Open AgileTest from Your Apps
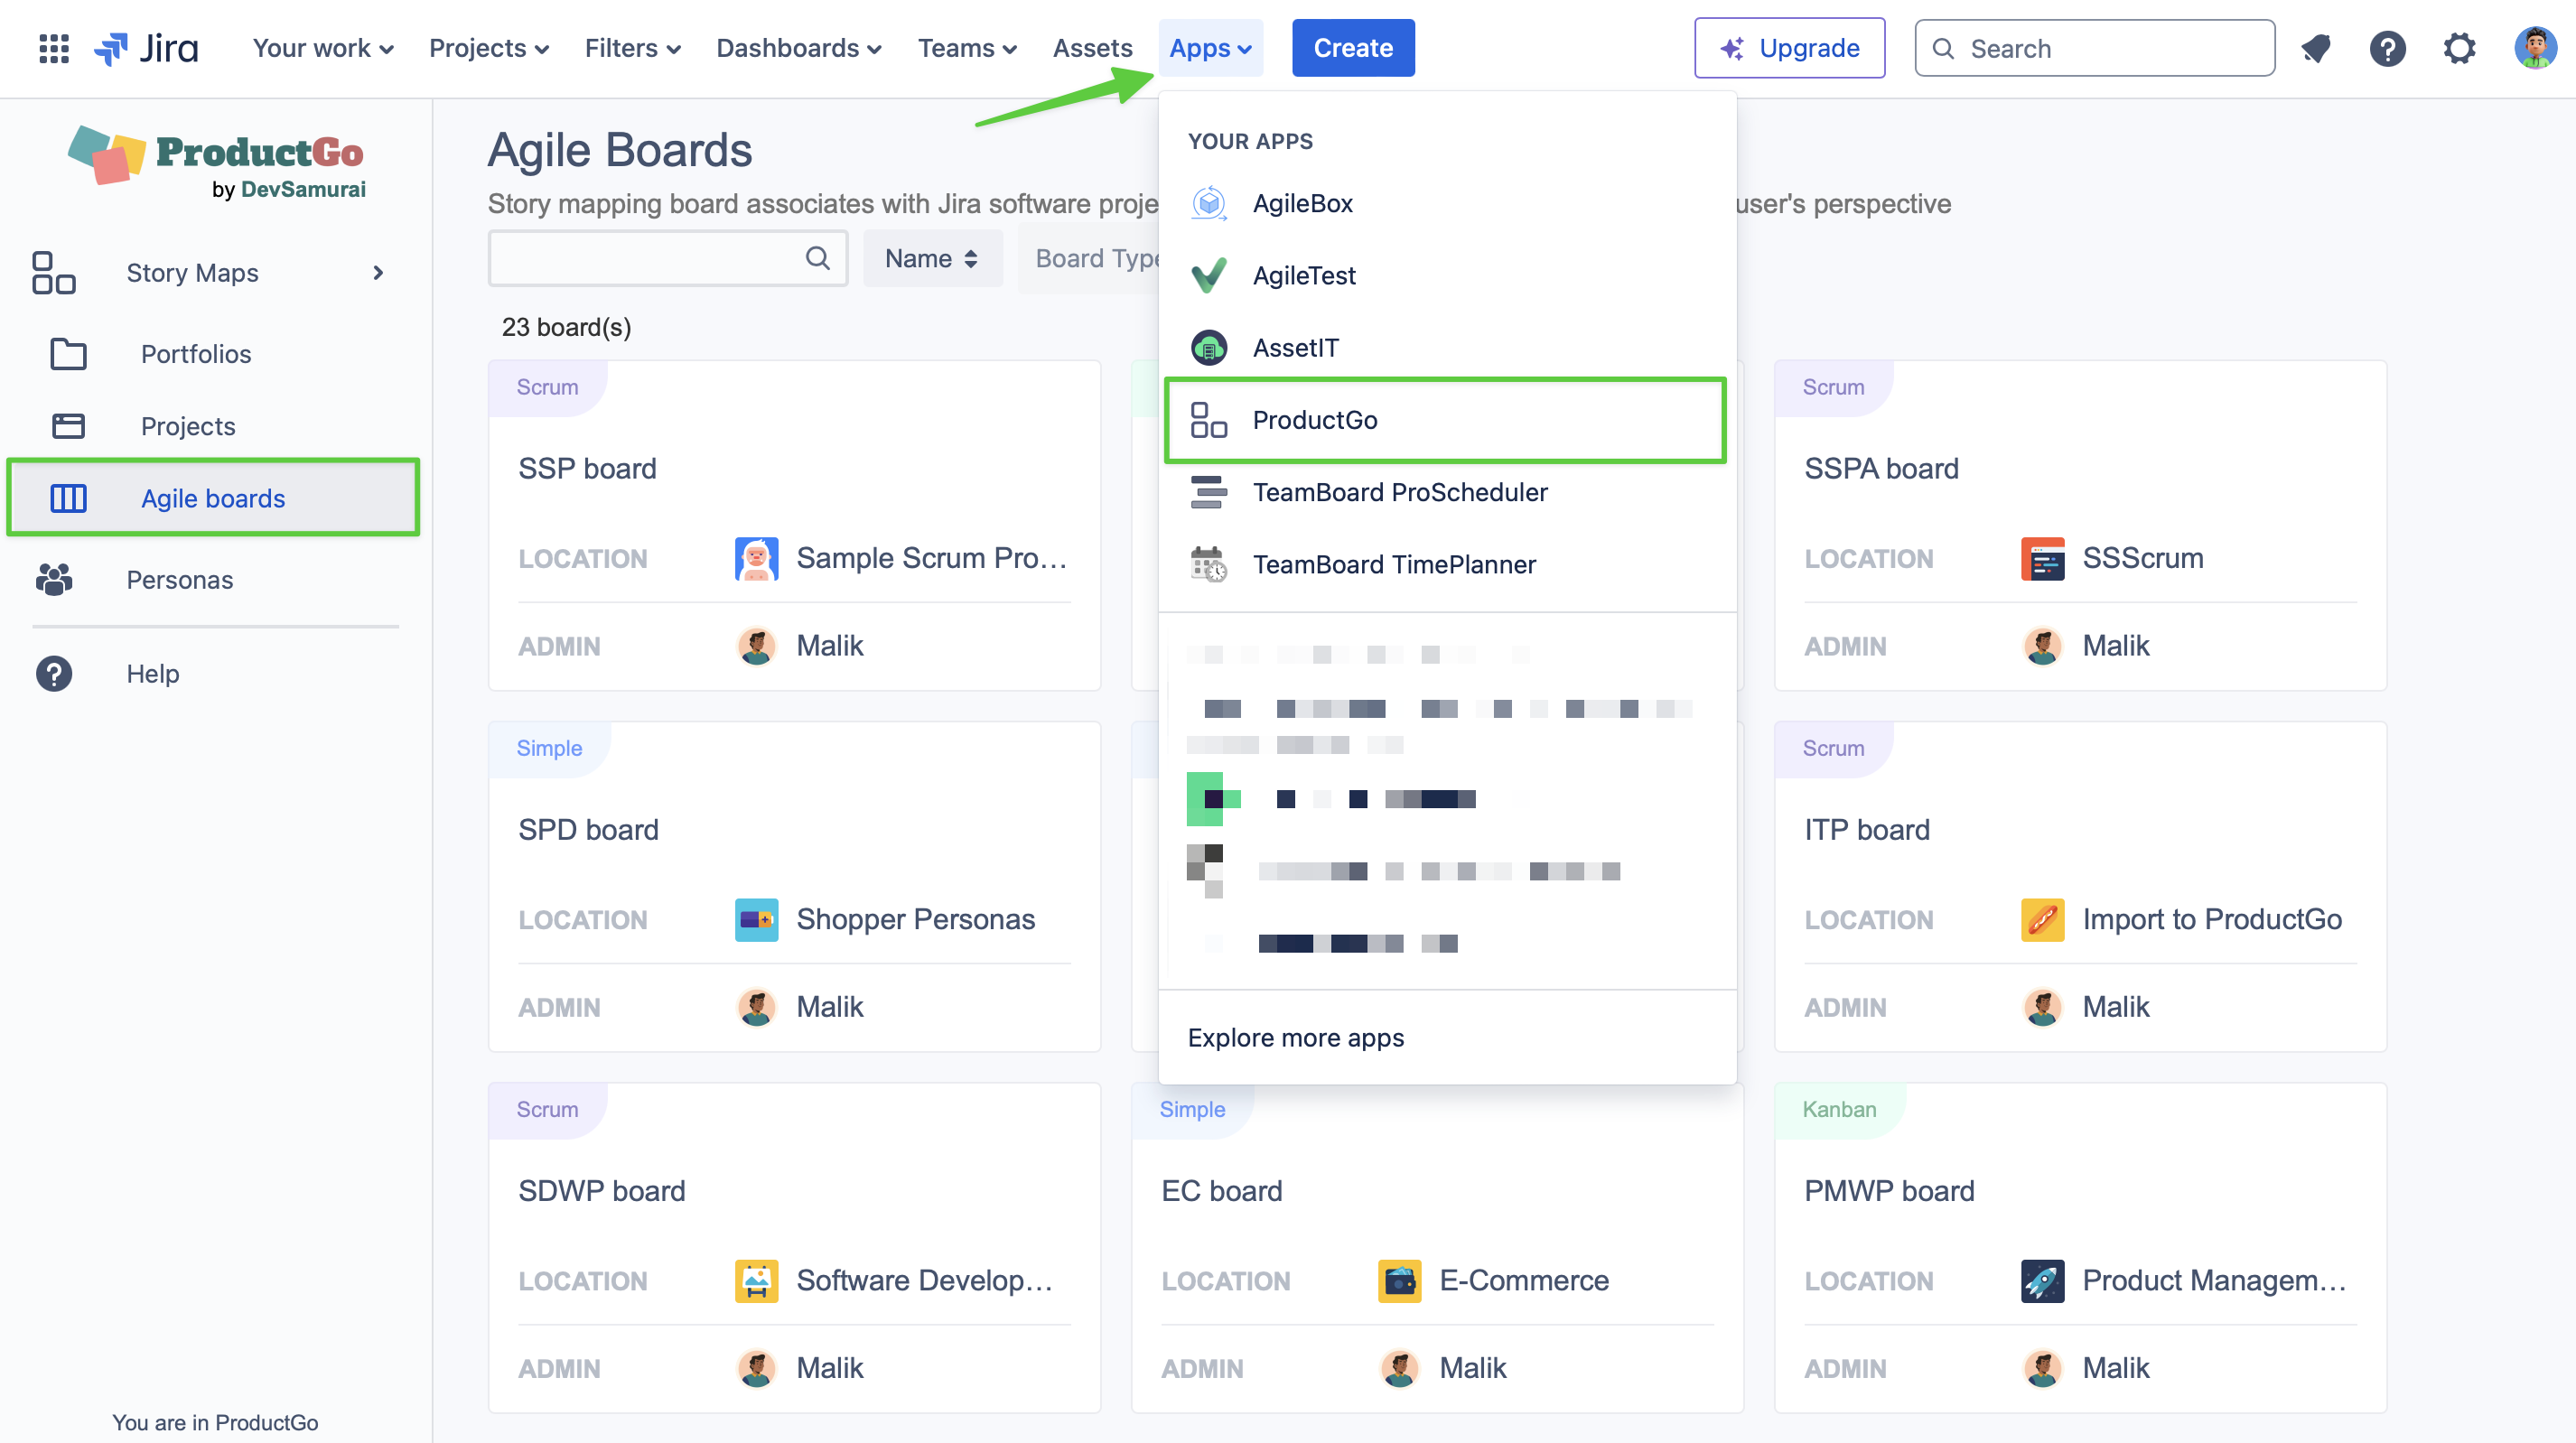Screen dimensions: 2576x1443 coord(1303,276)
